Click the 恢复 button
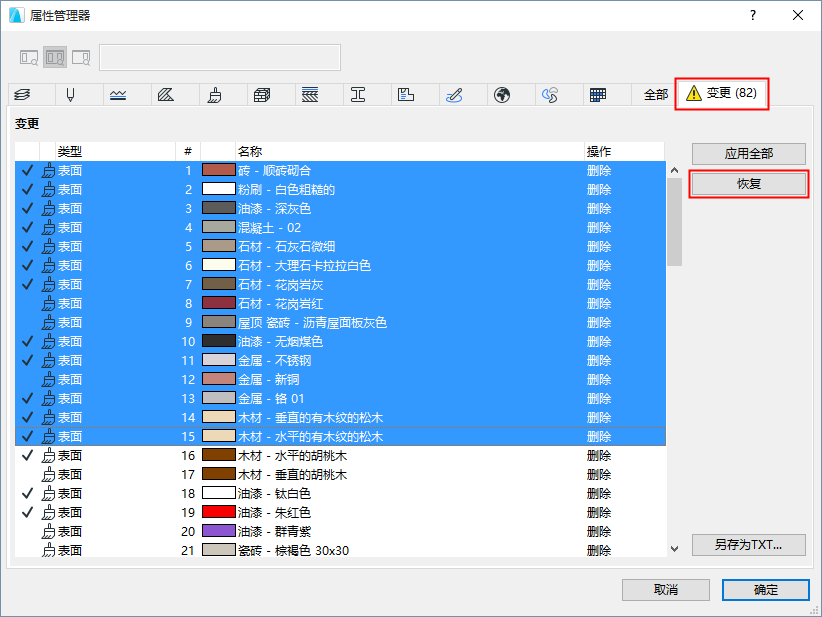The image size is (822, 617). 749,184
